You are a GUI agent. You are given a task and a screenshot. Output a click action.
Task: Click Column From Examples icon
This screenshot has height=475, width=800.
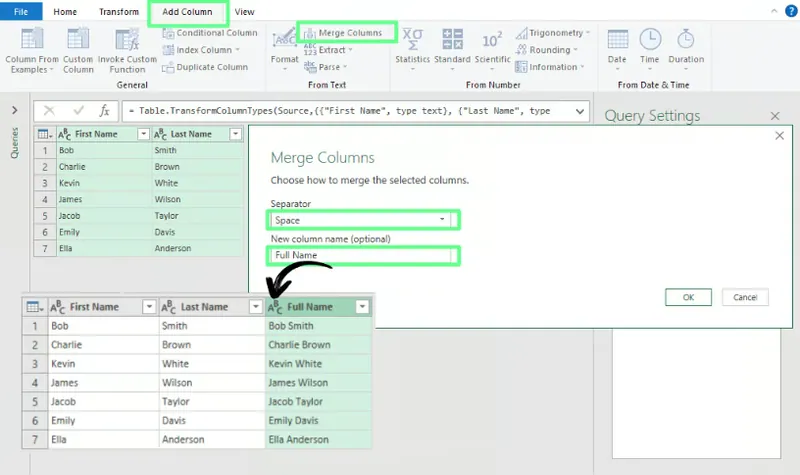click(32, 40)
